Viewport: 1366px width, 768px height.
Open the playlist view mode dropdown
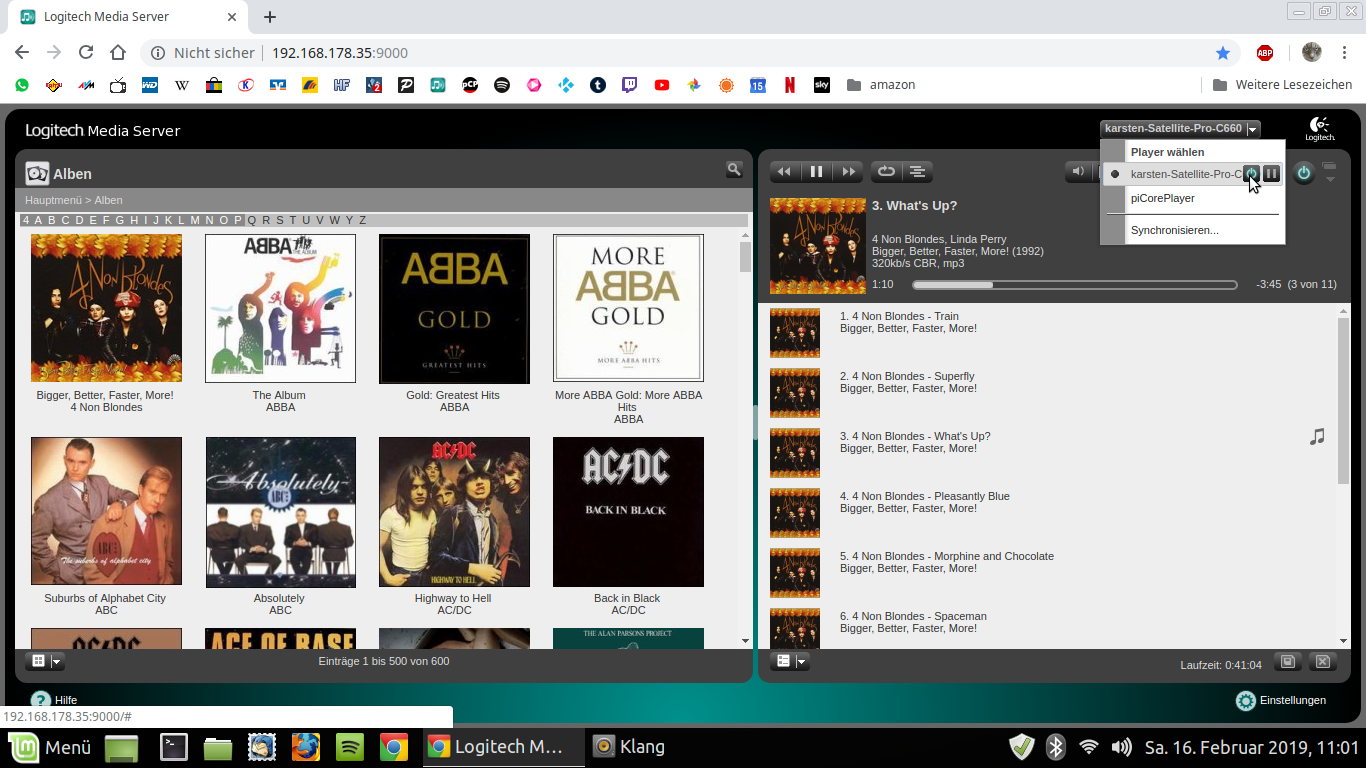point(802,661)
